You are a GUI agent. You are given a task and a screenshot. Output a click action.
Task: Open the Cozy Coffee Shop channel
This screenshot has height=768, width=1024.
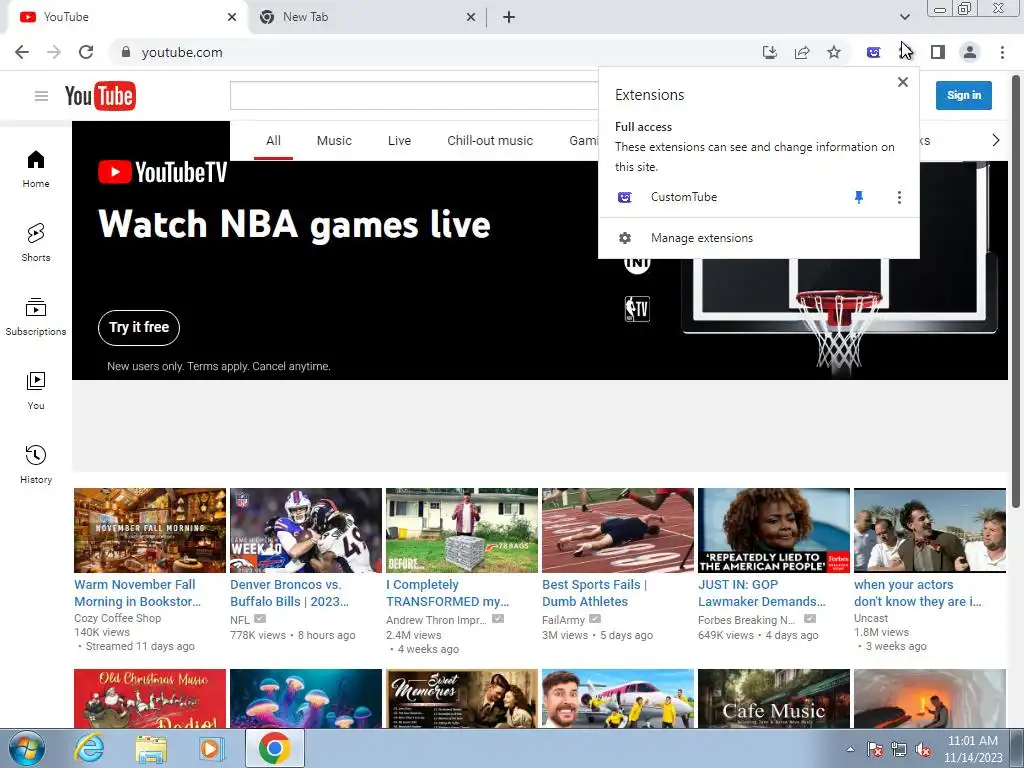(118, 618)
